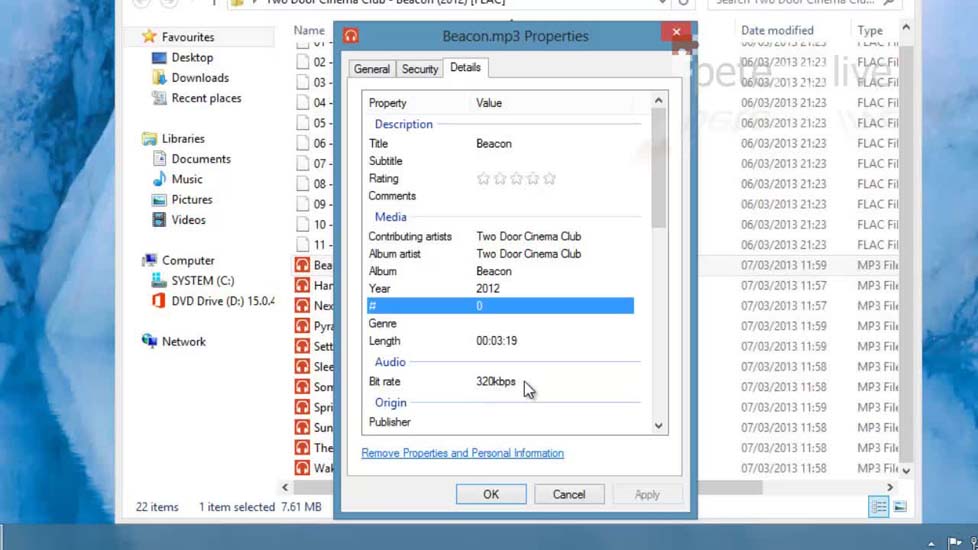Viewport: 978px width, 550px height.
Task: Click Album artist value Two Door Cinema Club
Action: pyautogui.click(x=528, y=254)
